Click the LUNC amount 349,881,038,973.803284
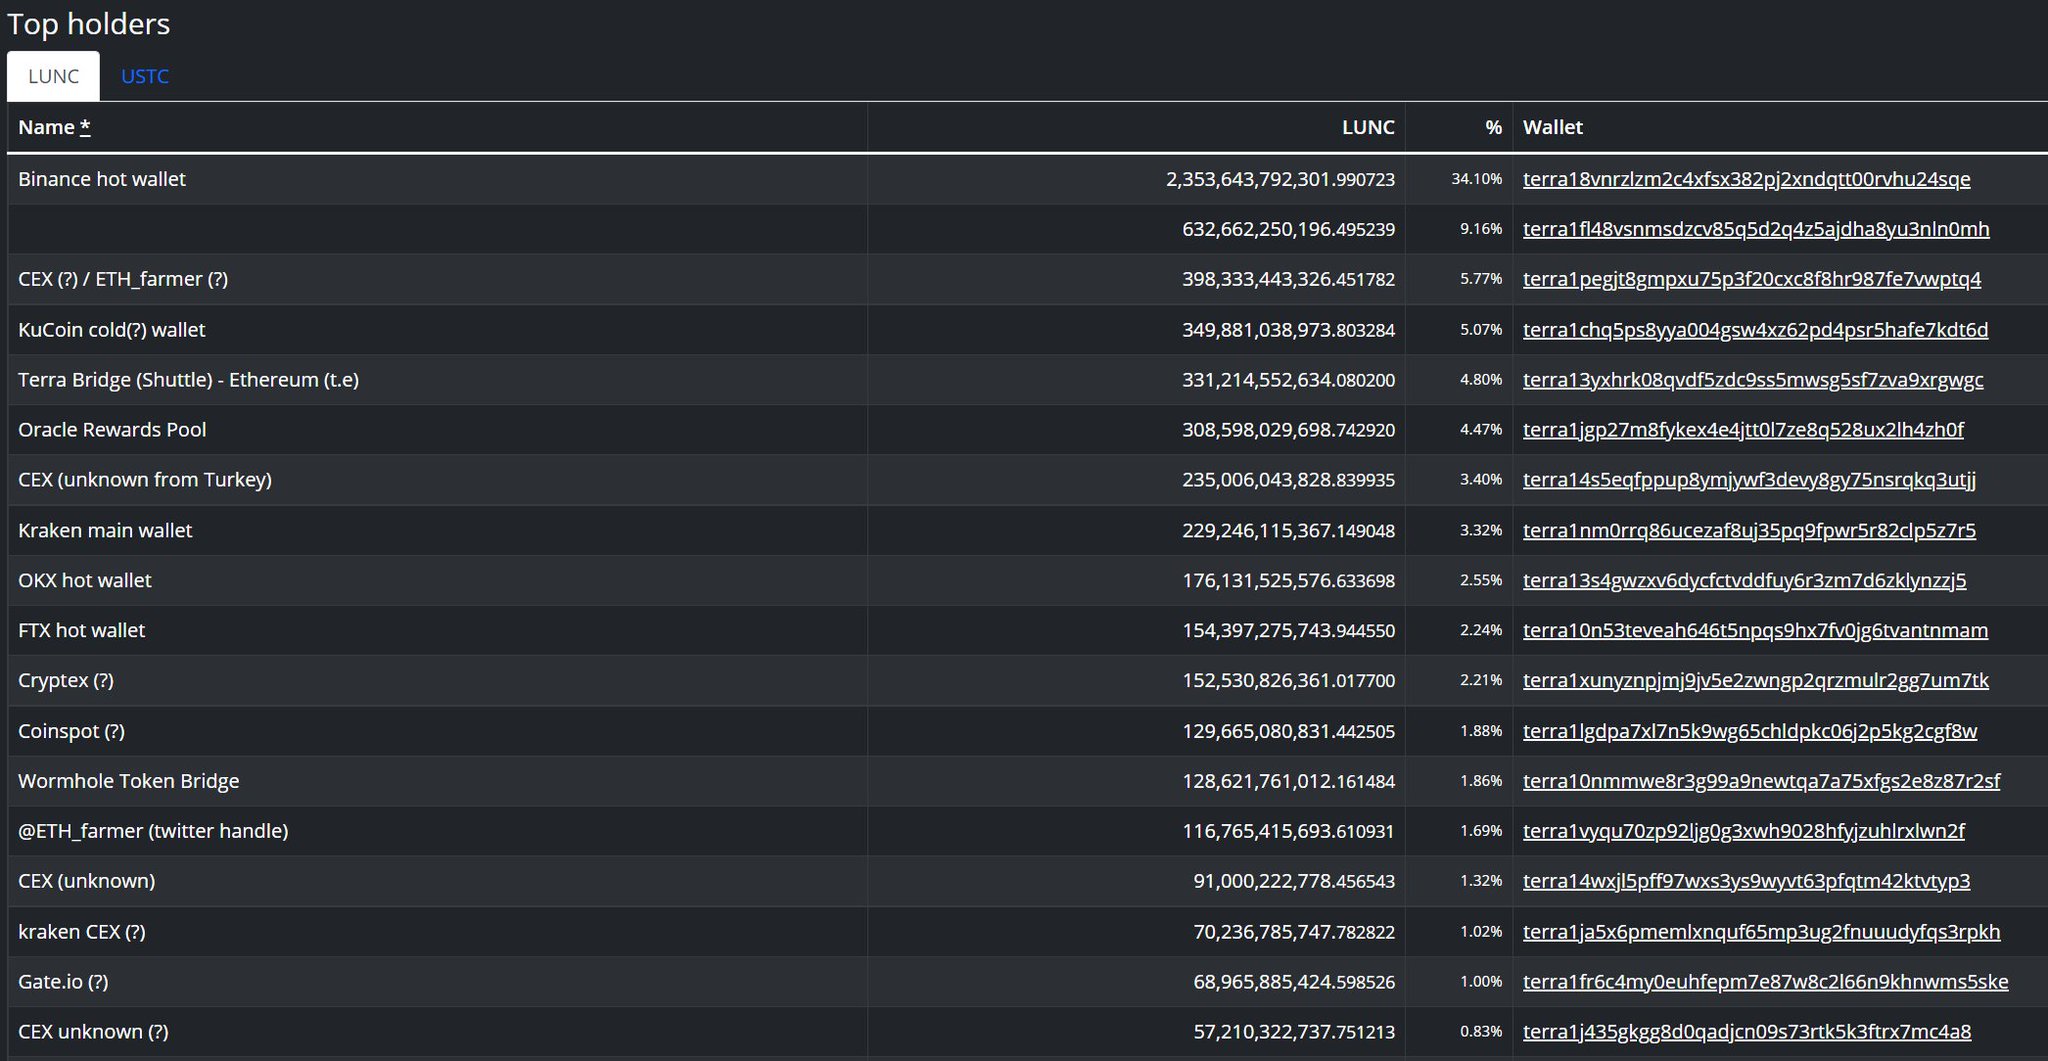 (1288, 330)
